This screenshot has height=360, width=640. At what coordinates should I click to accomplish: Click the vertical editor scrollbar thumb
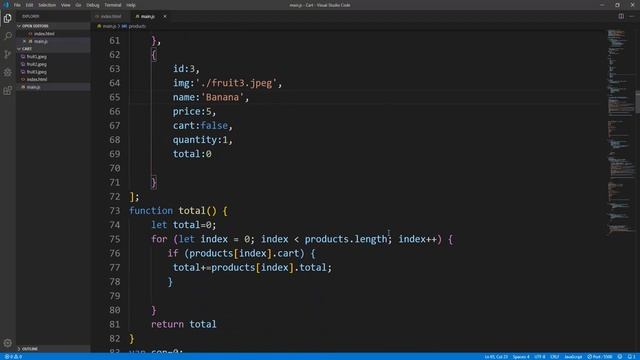click(x=638, y=102)
